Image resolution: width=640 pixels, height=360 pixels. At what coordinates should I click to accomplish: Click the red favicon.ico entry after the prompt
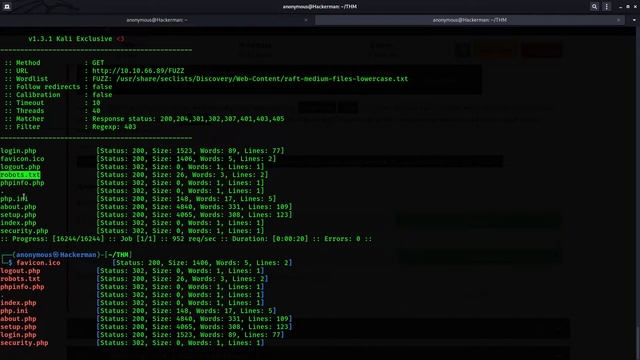click(38, 263)
